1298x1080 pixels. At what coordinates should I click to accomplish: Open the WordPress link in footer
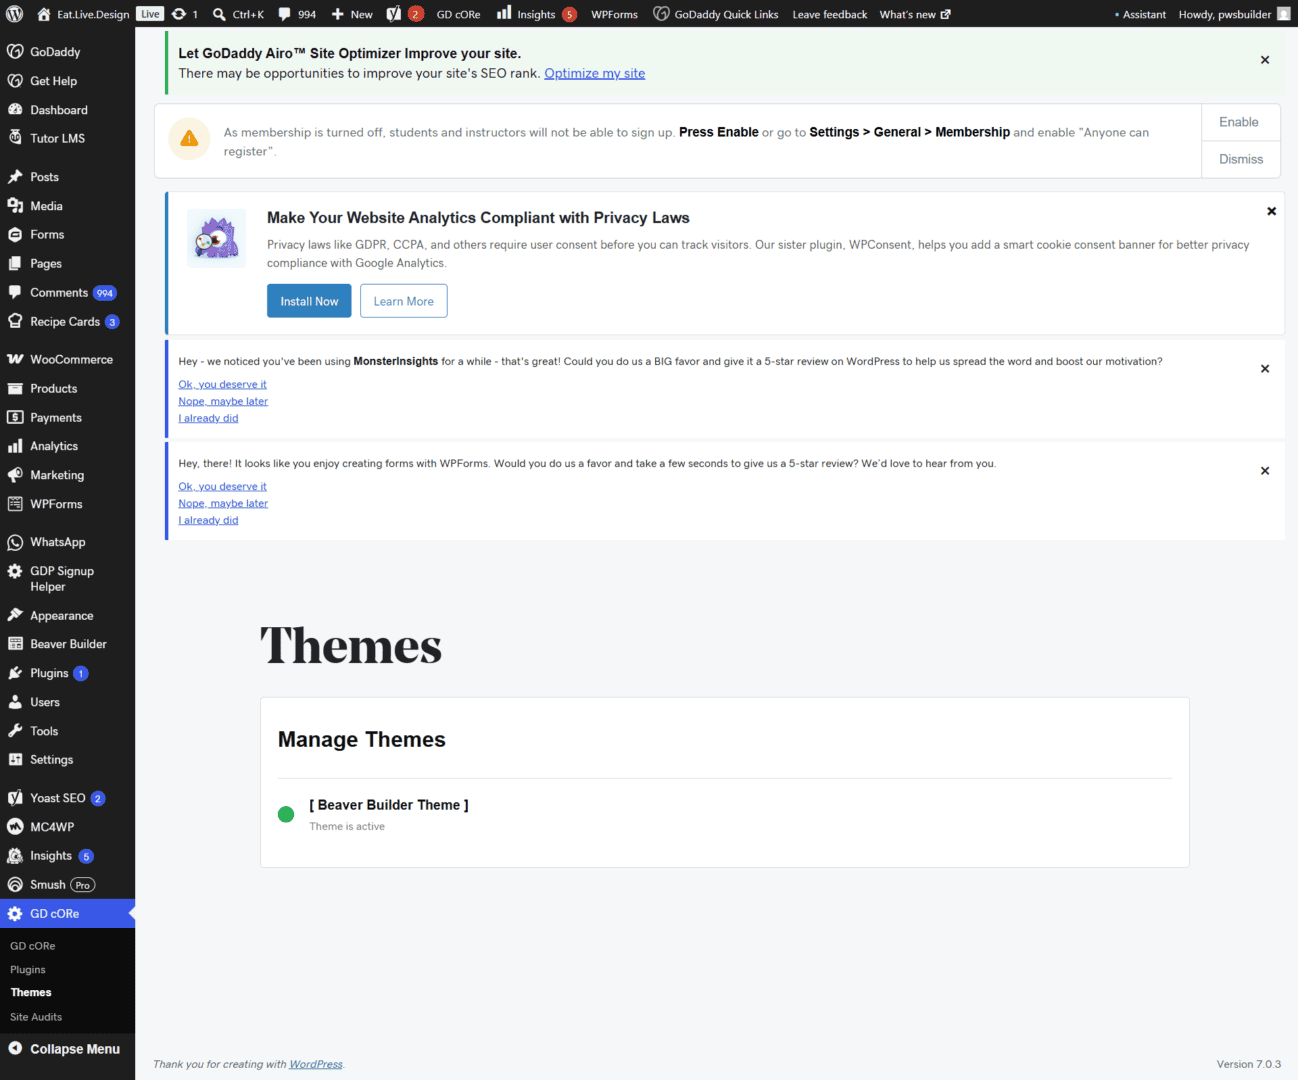click(x=316, y=1064)
